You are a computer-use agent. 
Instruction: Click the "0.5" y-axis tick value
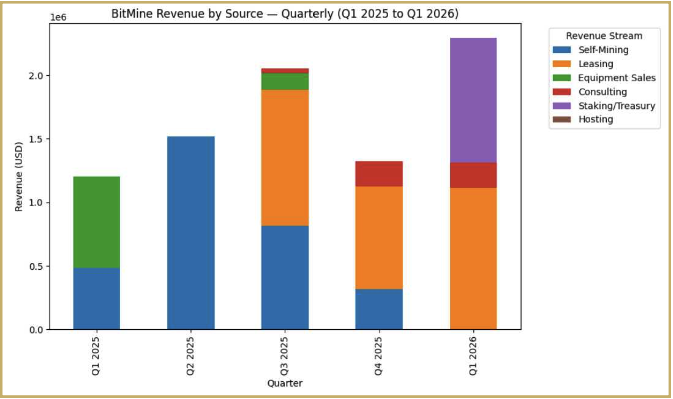[36, 266]
